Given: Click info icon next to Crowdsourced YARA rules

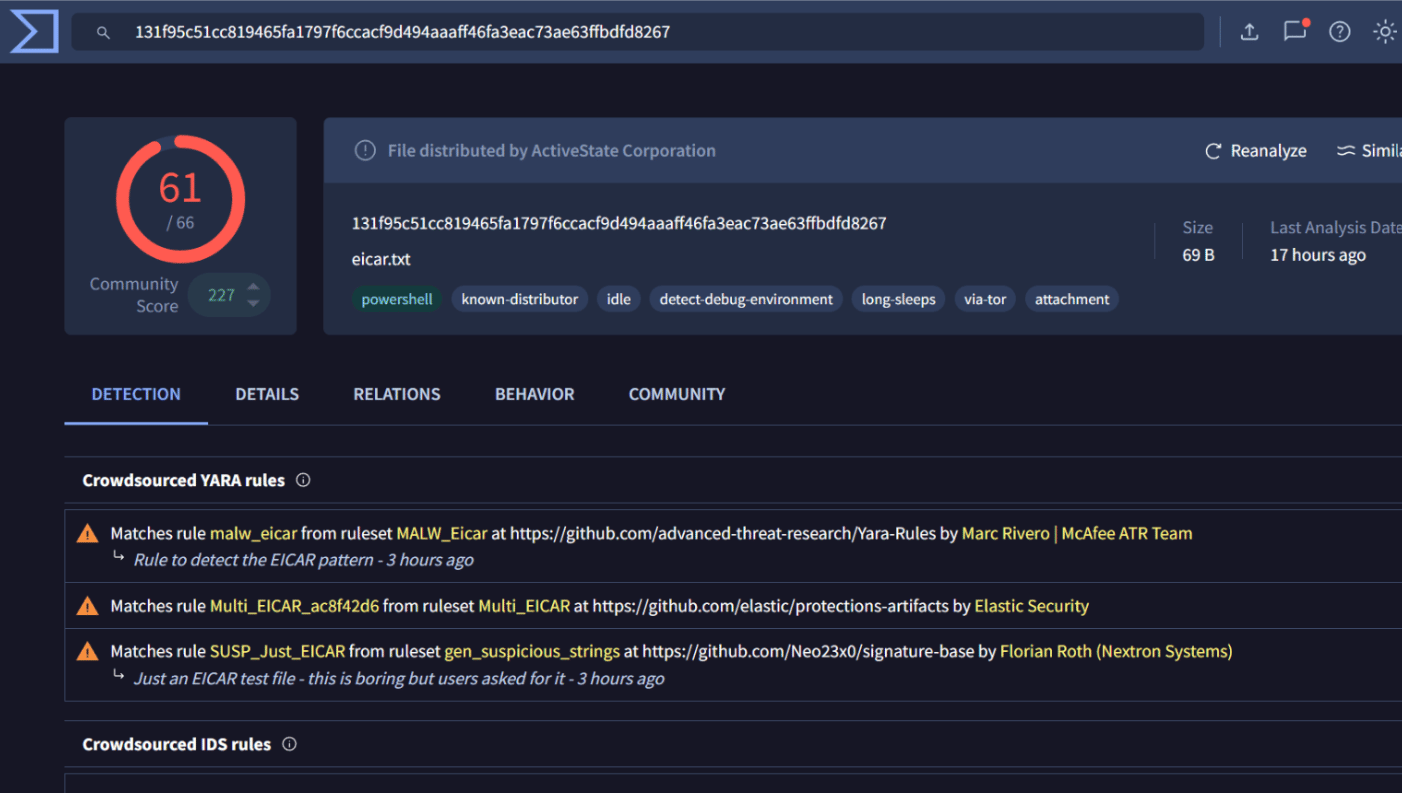Looking at the screenshot, I should pyautogui.click(x=303, y=480).
